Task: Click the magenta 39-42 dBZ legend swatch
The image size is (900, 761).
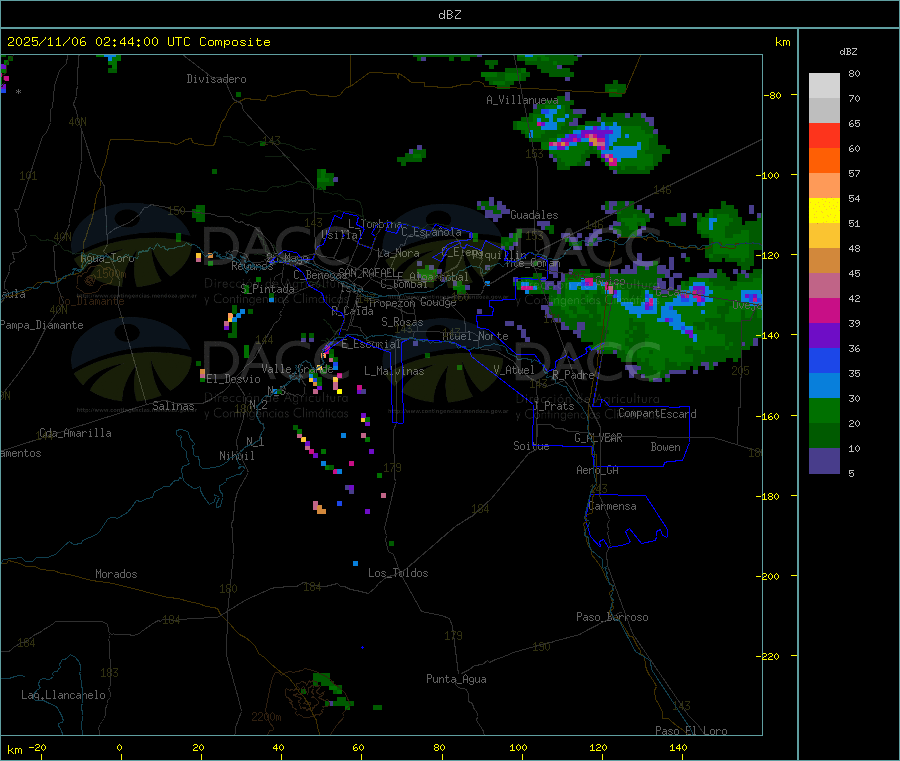Action: coord(824,310)
